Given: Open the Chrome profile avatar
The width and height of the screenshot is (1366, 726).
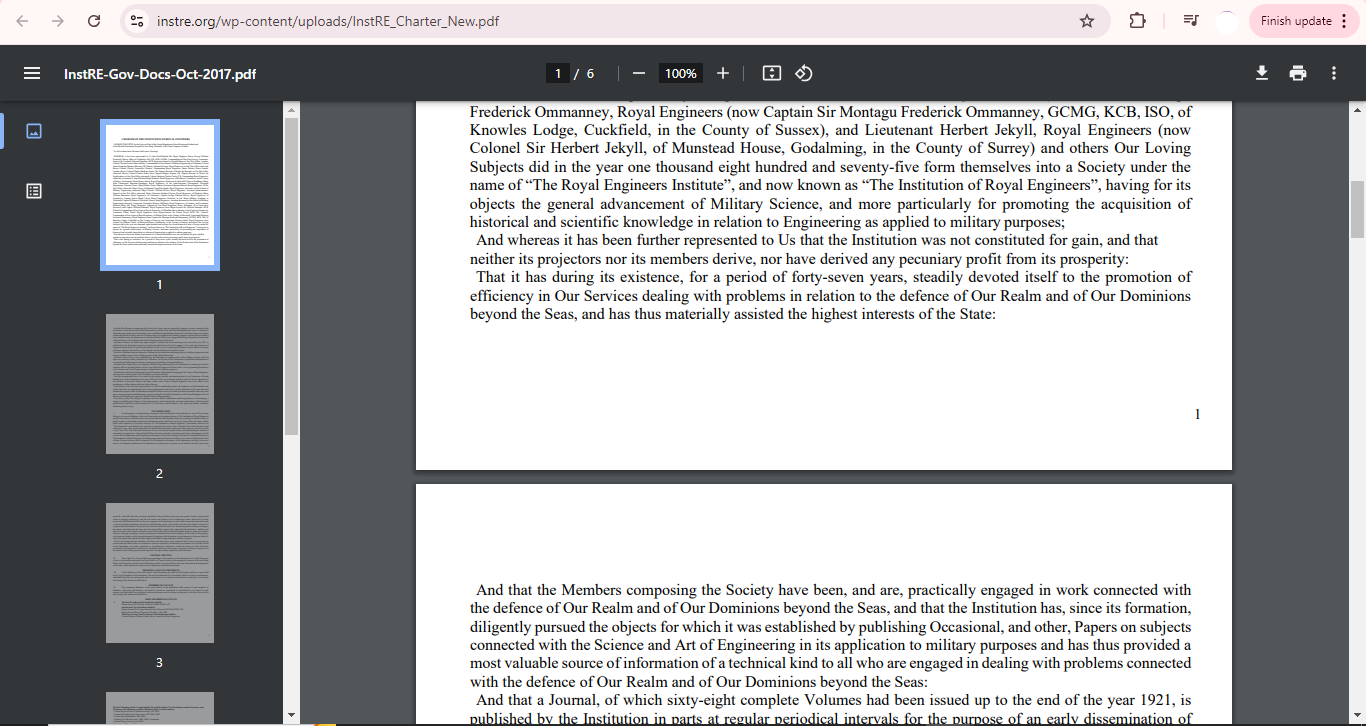Looking at the screenshot, I should point(1227,21).
